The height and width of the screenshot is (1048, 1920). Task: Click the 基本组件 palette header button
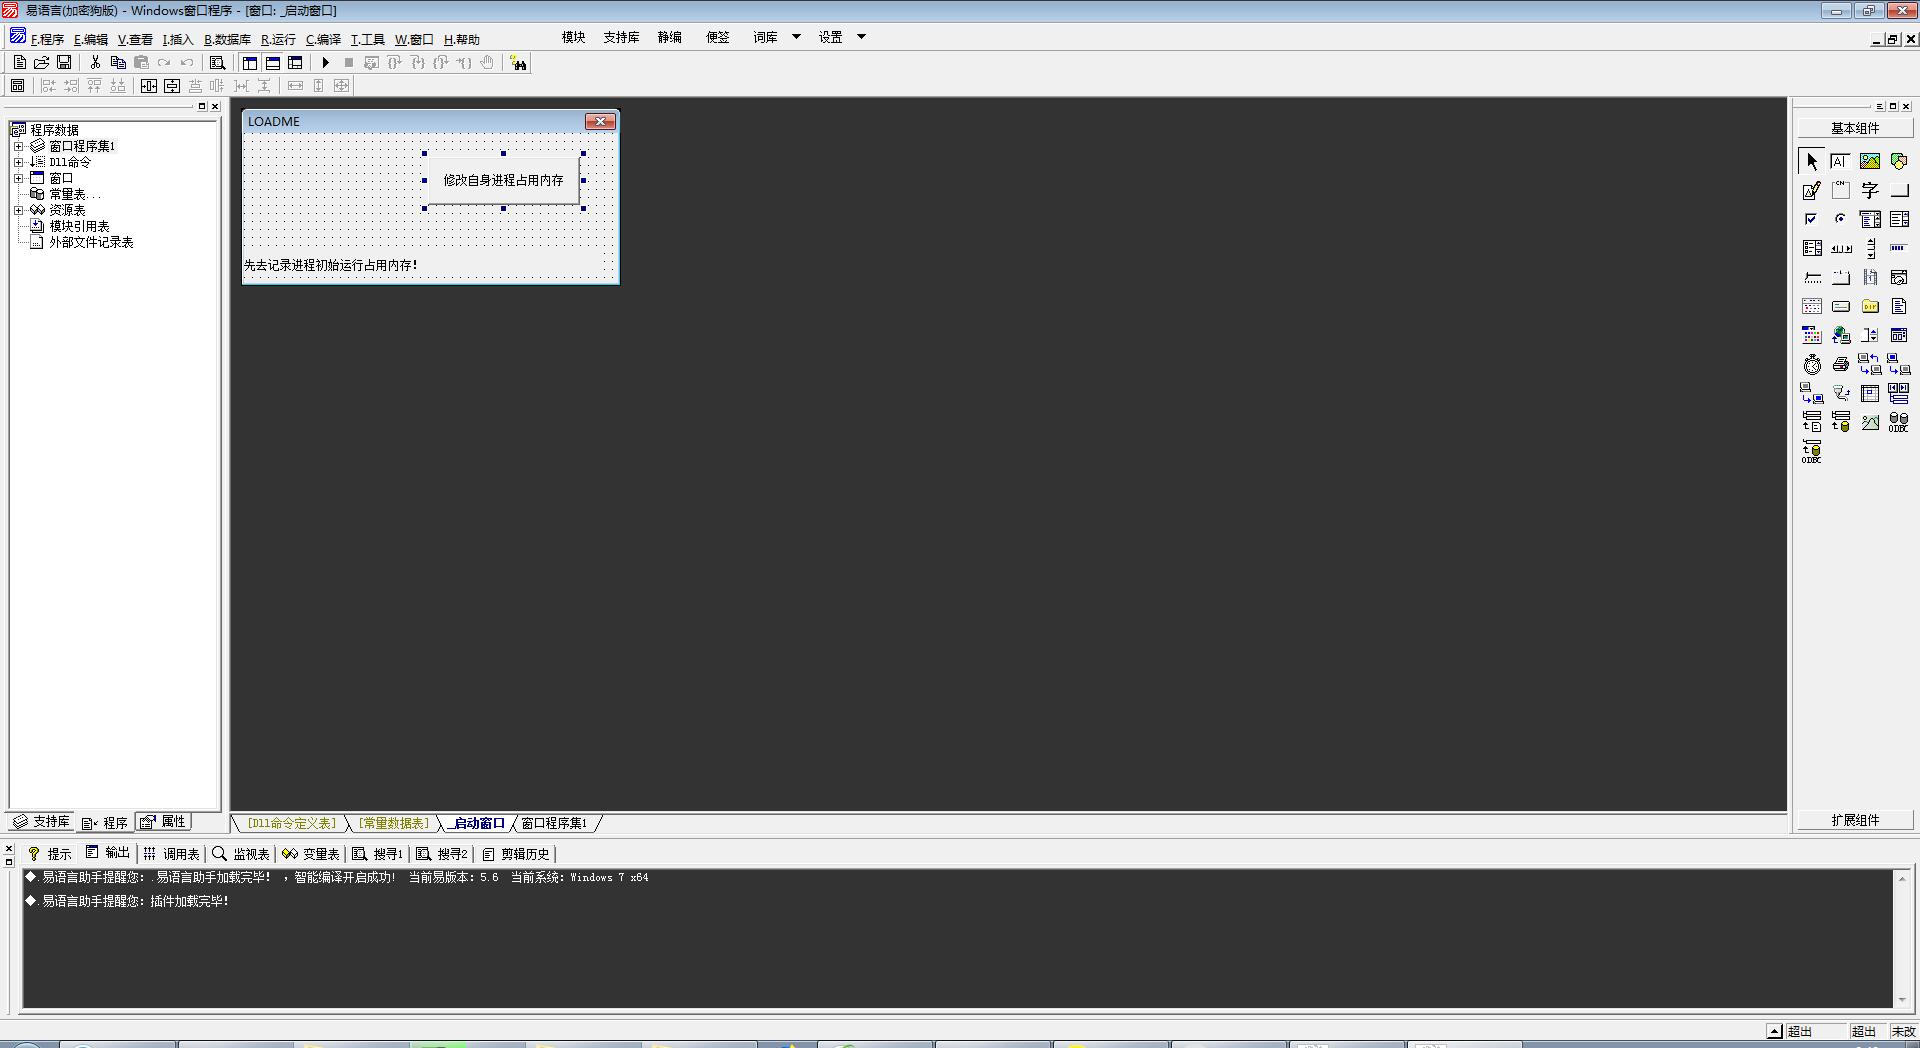1855,128
